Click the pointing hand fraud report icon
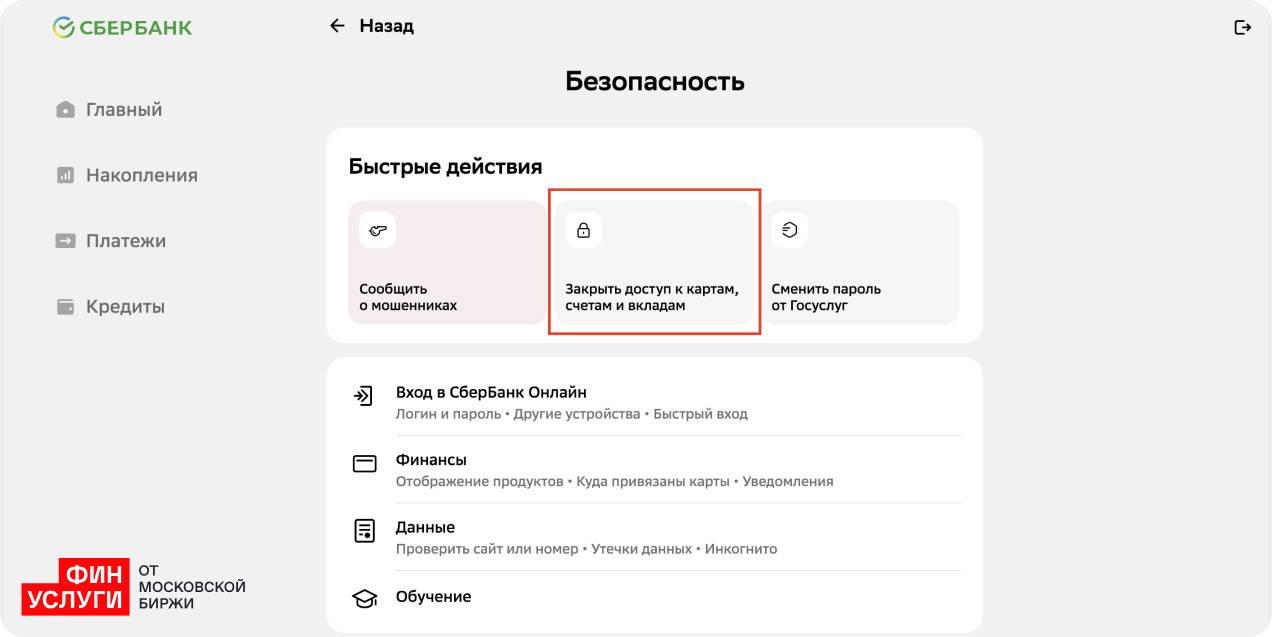This screenshot has width=1272, height=637. pos(378,231)
